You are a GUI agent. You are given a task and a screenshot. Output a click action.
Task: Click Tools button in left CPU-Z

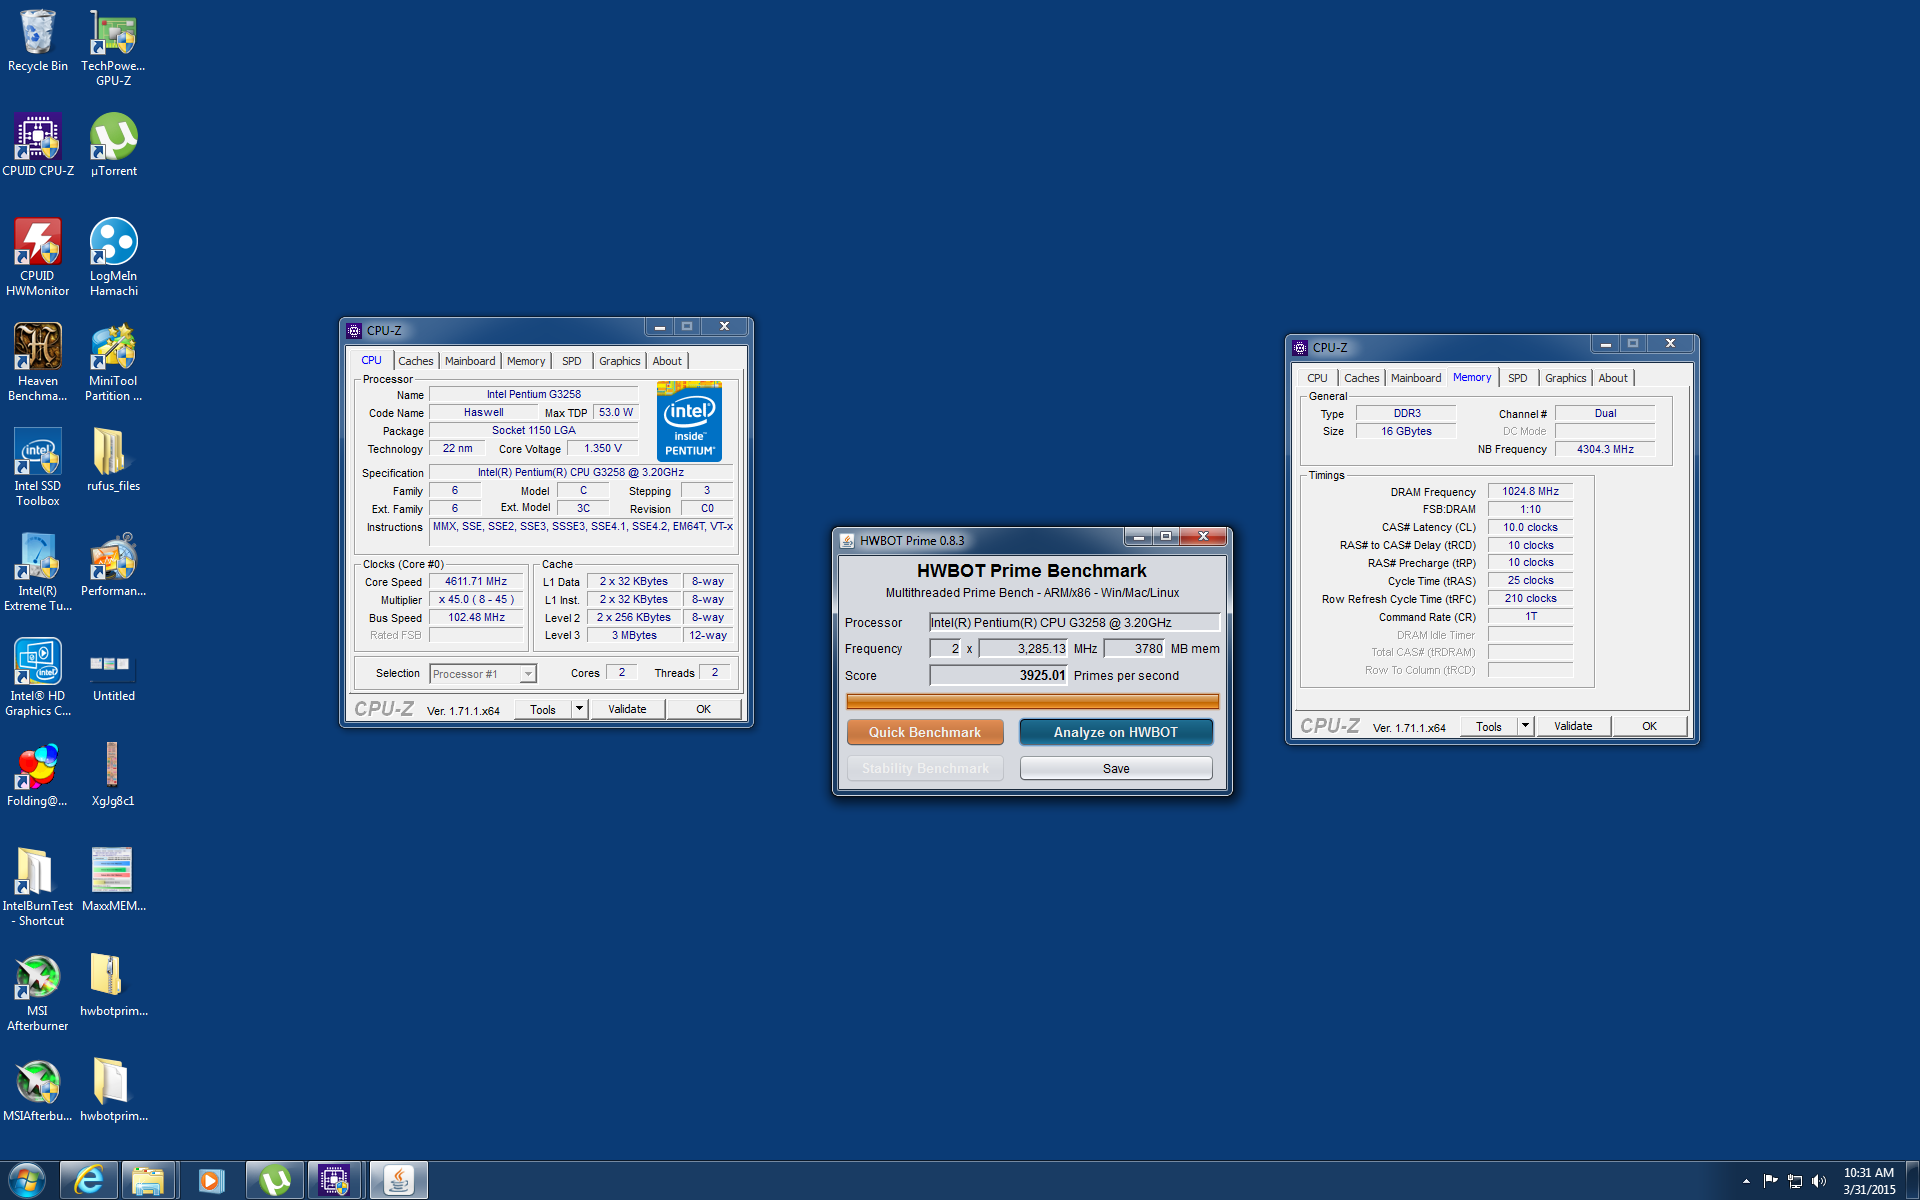543,709
